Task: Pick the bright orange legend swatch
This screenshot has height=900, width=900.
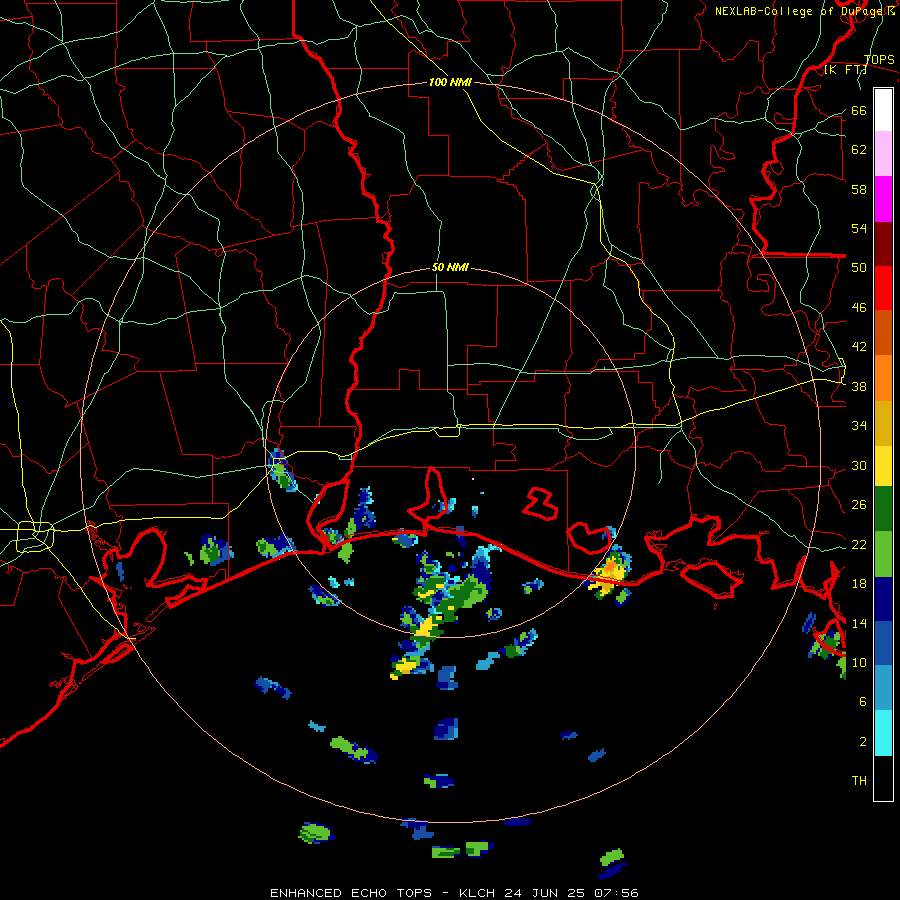Action: click(x=883, y=378)
